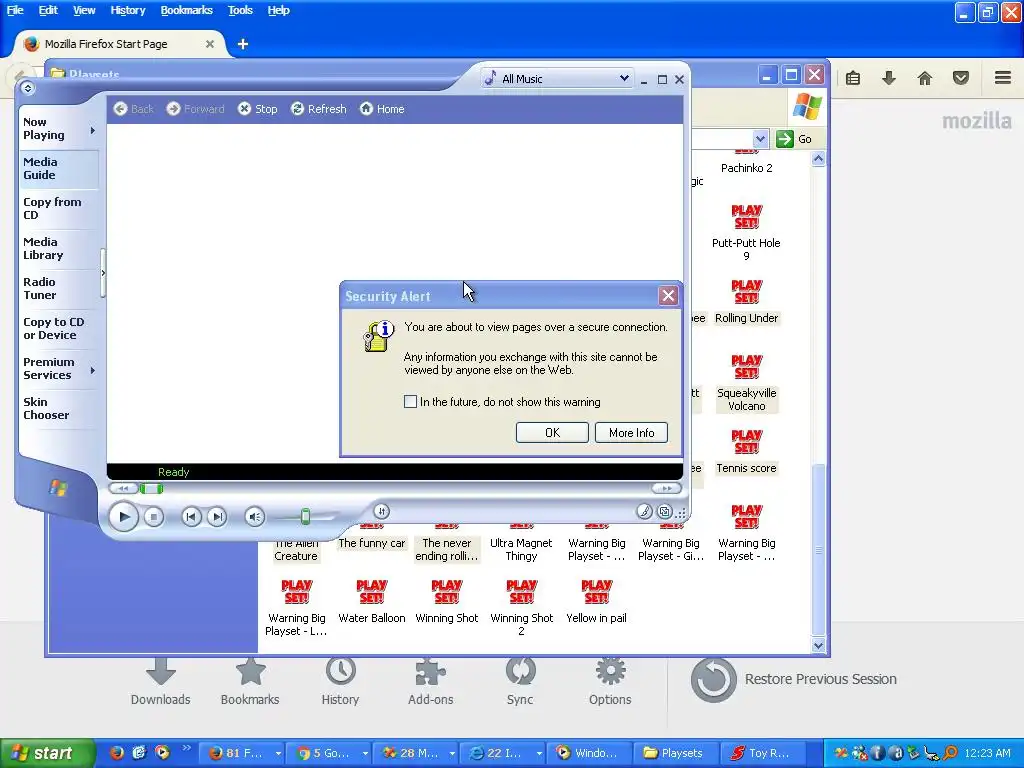Click Stop in Media Guide toolbar

[x=257, y=109]
